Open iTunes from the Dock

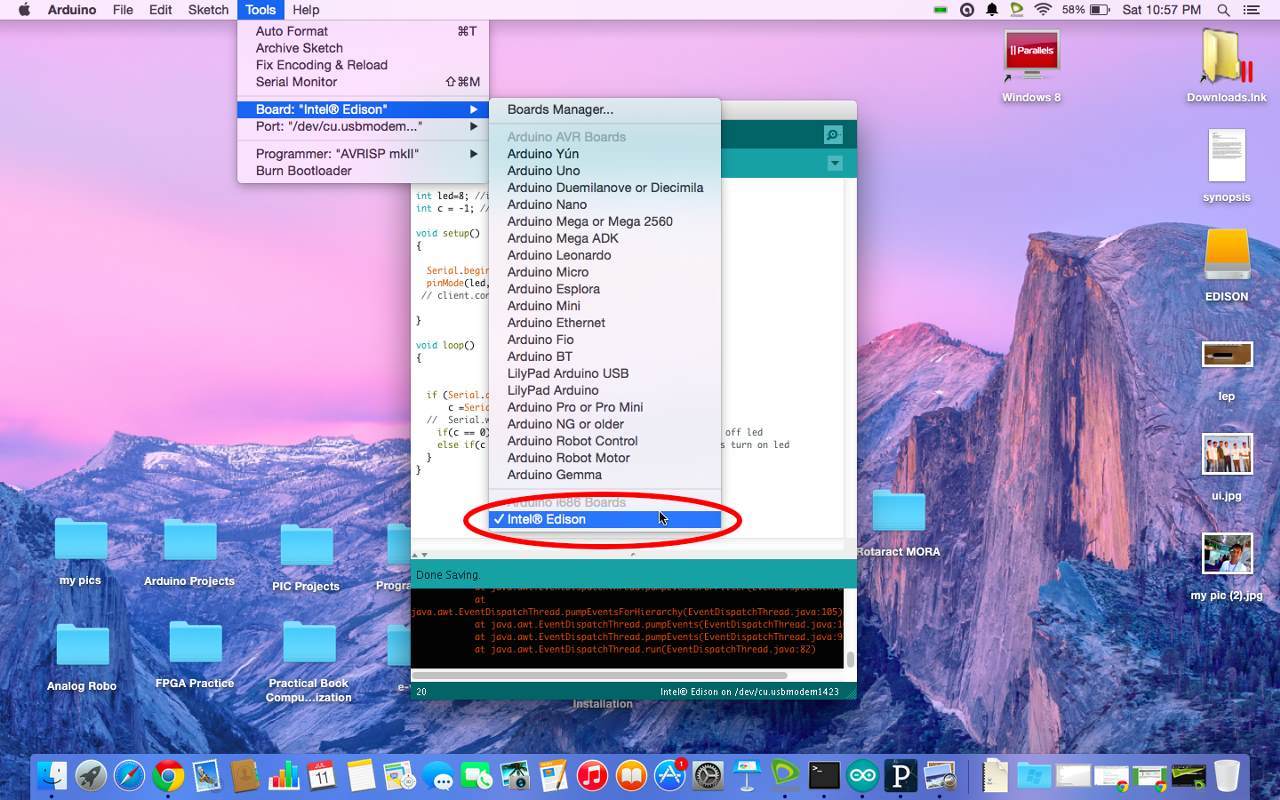pyautogui.click(x=592, y=775)
